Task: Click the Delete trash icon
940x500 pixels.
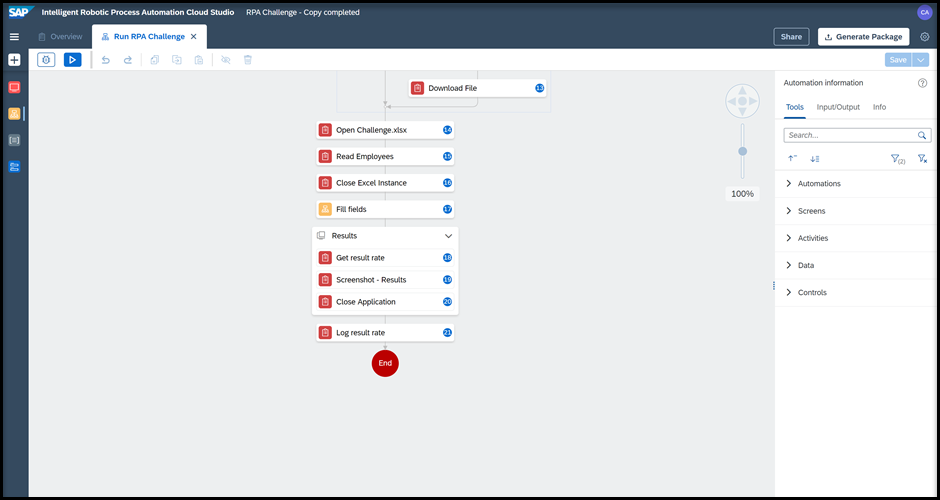Action: pos(248,60)
